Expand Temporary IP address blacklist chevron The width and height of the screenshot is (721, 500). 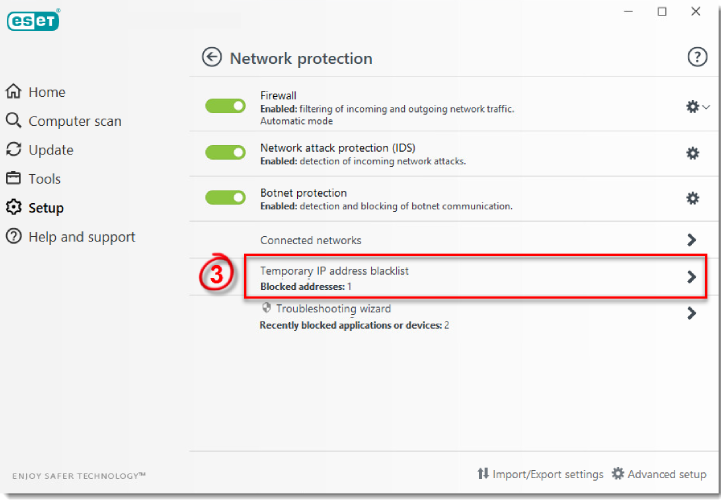coord(691,276)
